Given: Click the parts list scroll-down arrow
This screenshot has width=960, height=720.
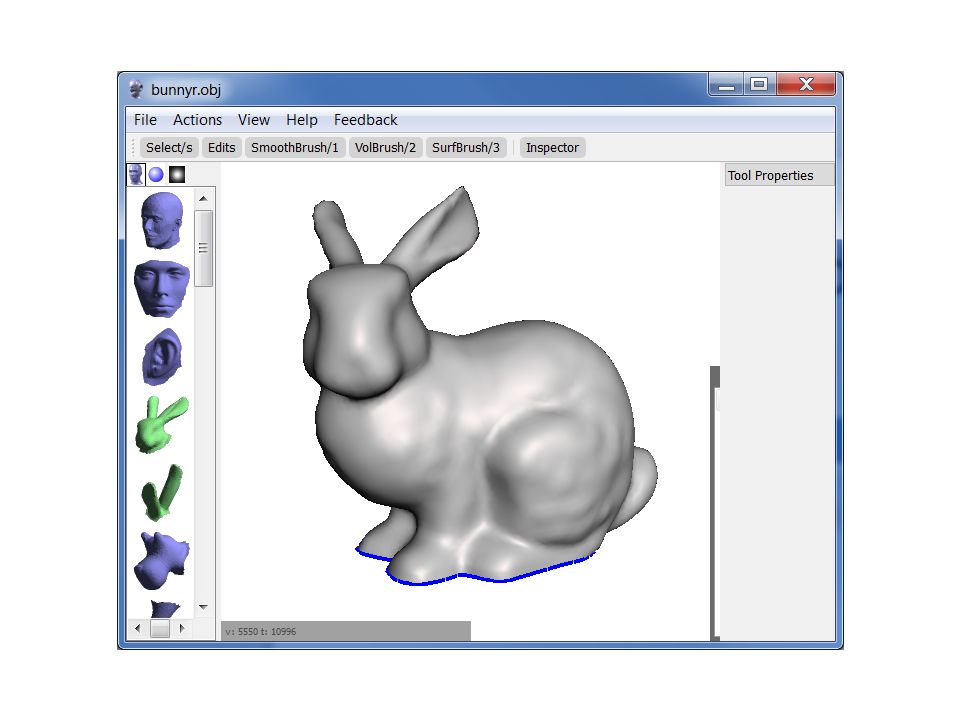Looking at the screenshot, I should tap(204, 607).
